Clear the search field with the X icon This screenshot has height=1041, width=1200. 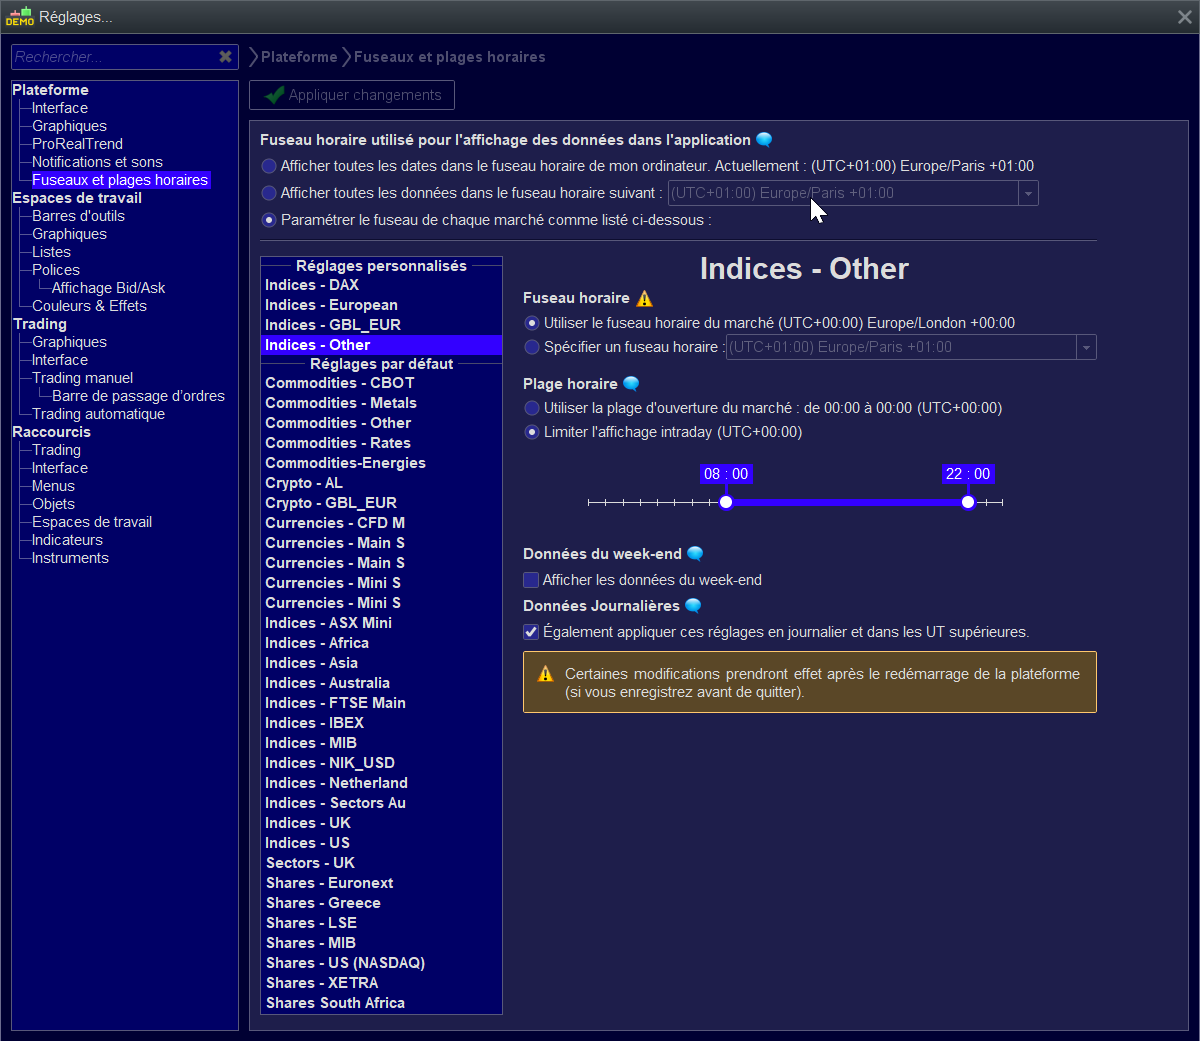click(x=226, y=57)
